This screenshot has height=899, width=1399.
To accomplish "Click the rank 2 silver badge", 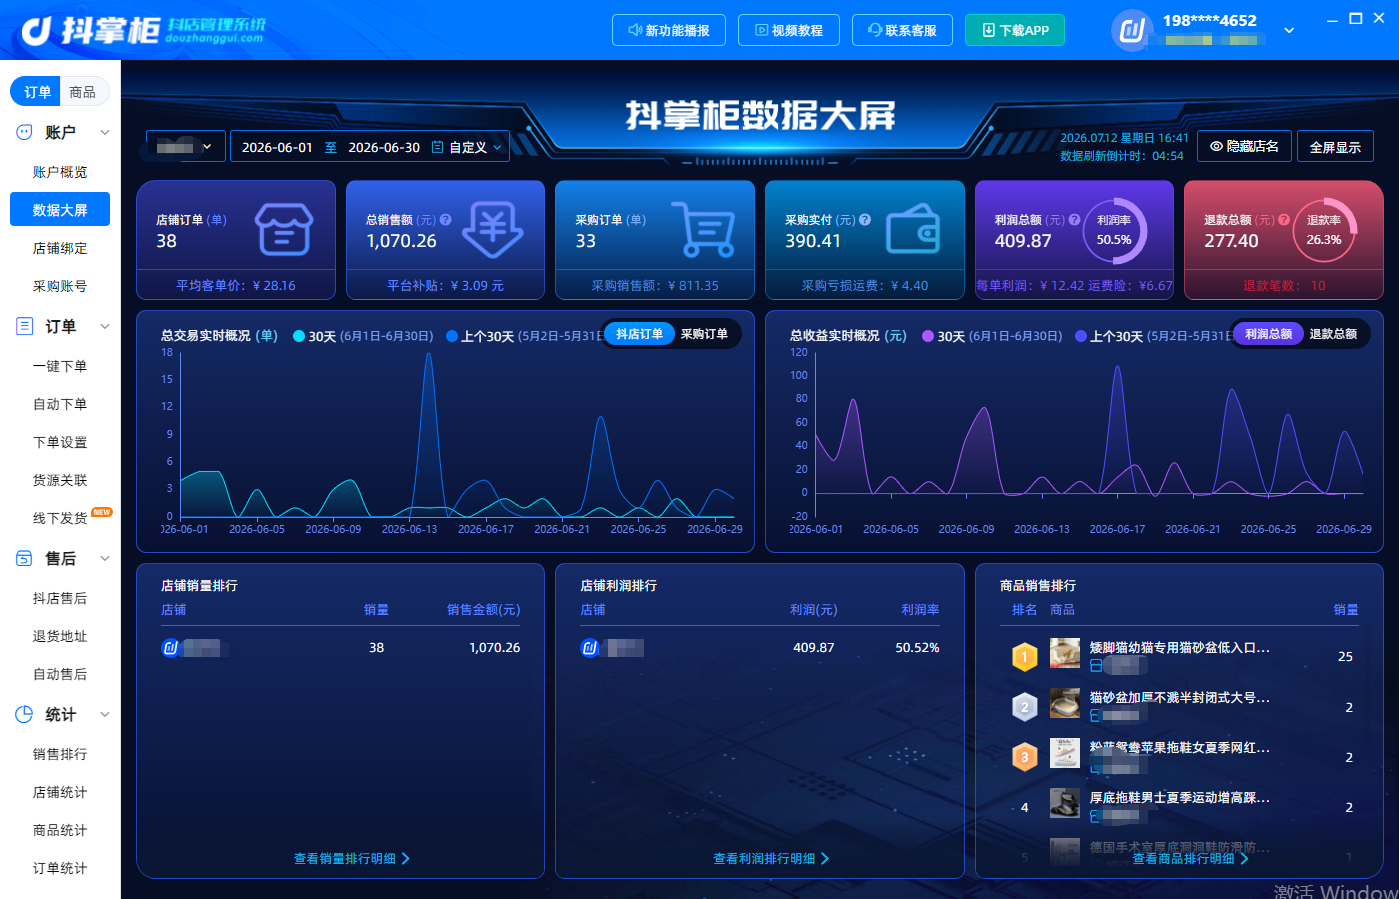I will pos(1024,707).
